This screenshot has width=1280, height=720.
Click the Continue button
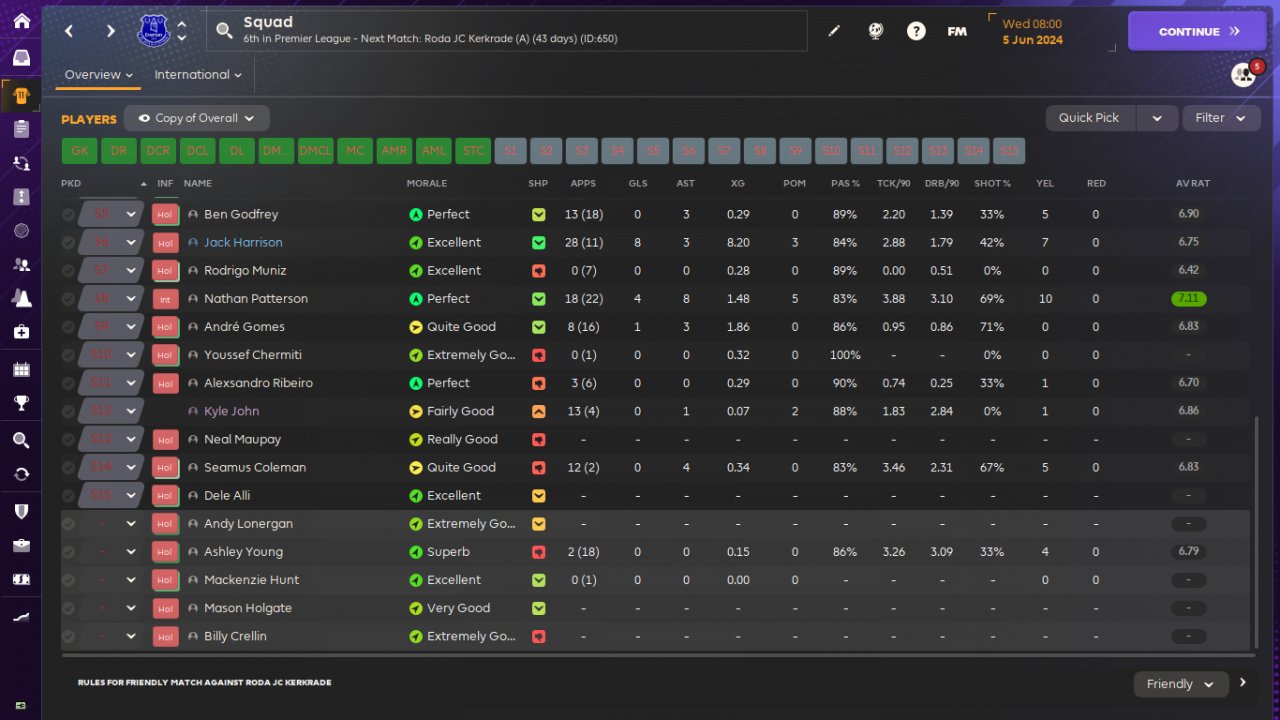pyautogui.click(x=1197, y=31)
